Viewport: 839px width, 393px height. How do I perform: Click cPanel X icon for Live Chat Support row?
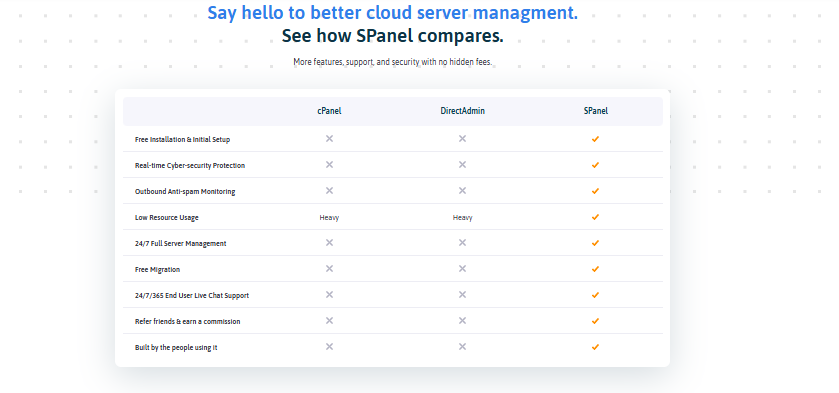pos(329,294)
